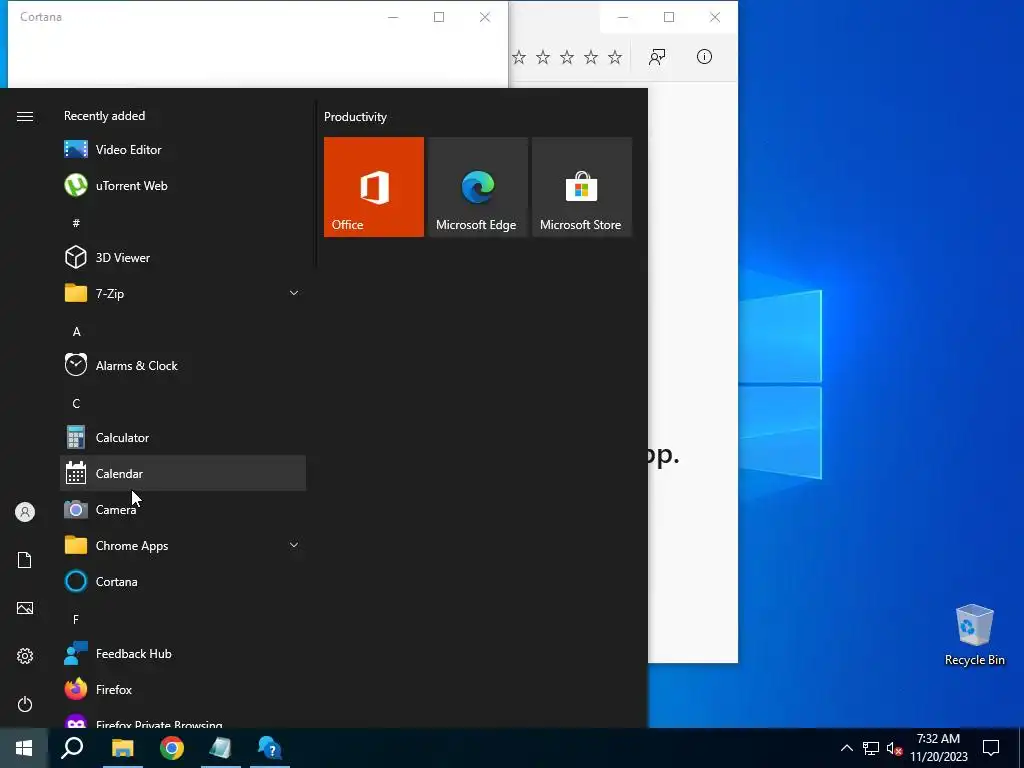
Task: Open the notification center icon
Action: point(991,748)
